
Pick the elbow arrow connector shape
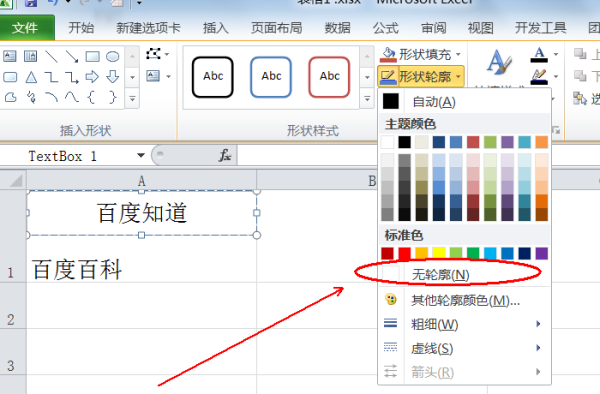(72, 77)
